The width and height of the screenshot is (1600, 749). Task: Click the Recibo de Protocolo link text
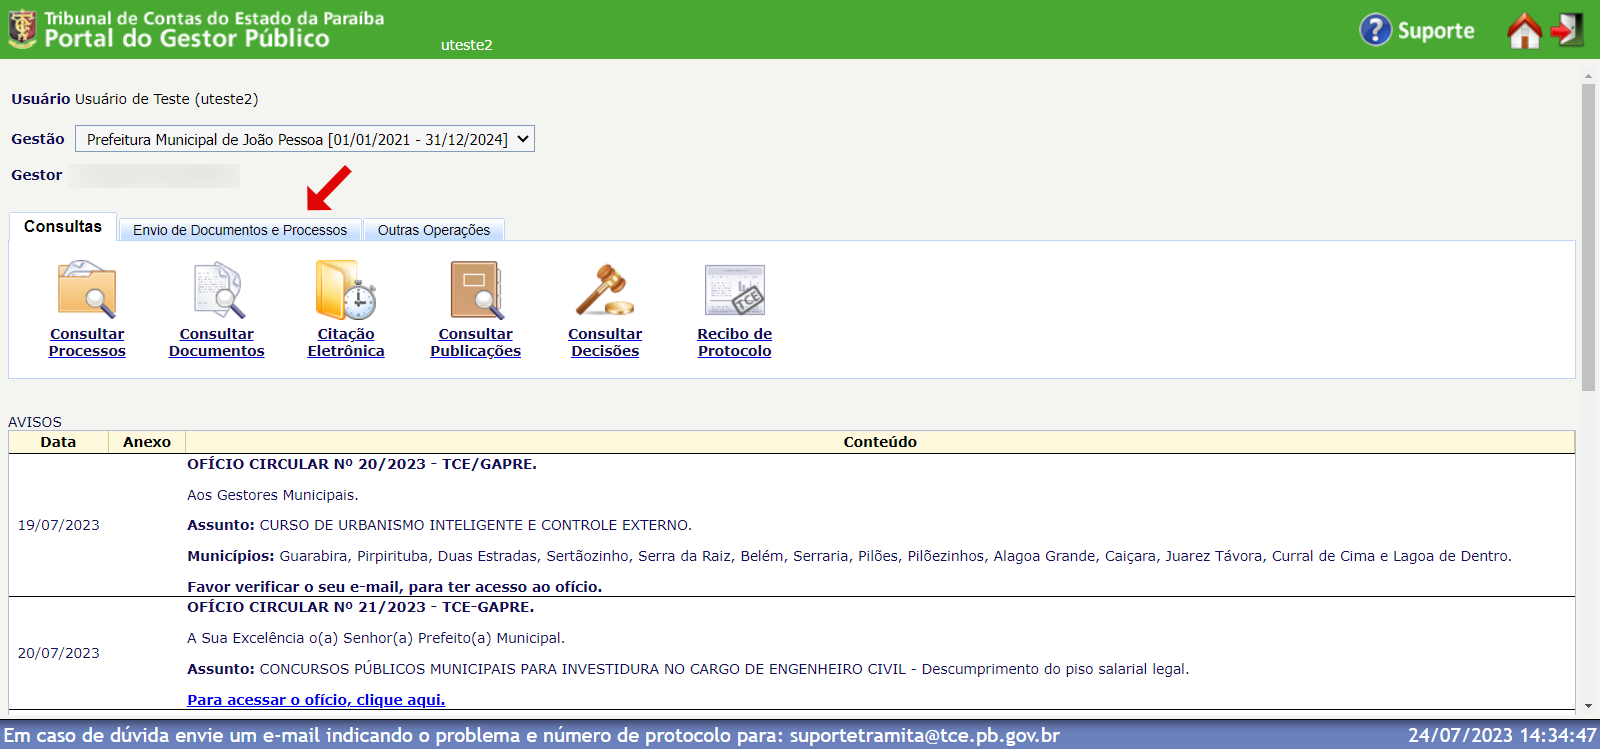point(735,342)
